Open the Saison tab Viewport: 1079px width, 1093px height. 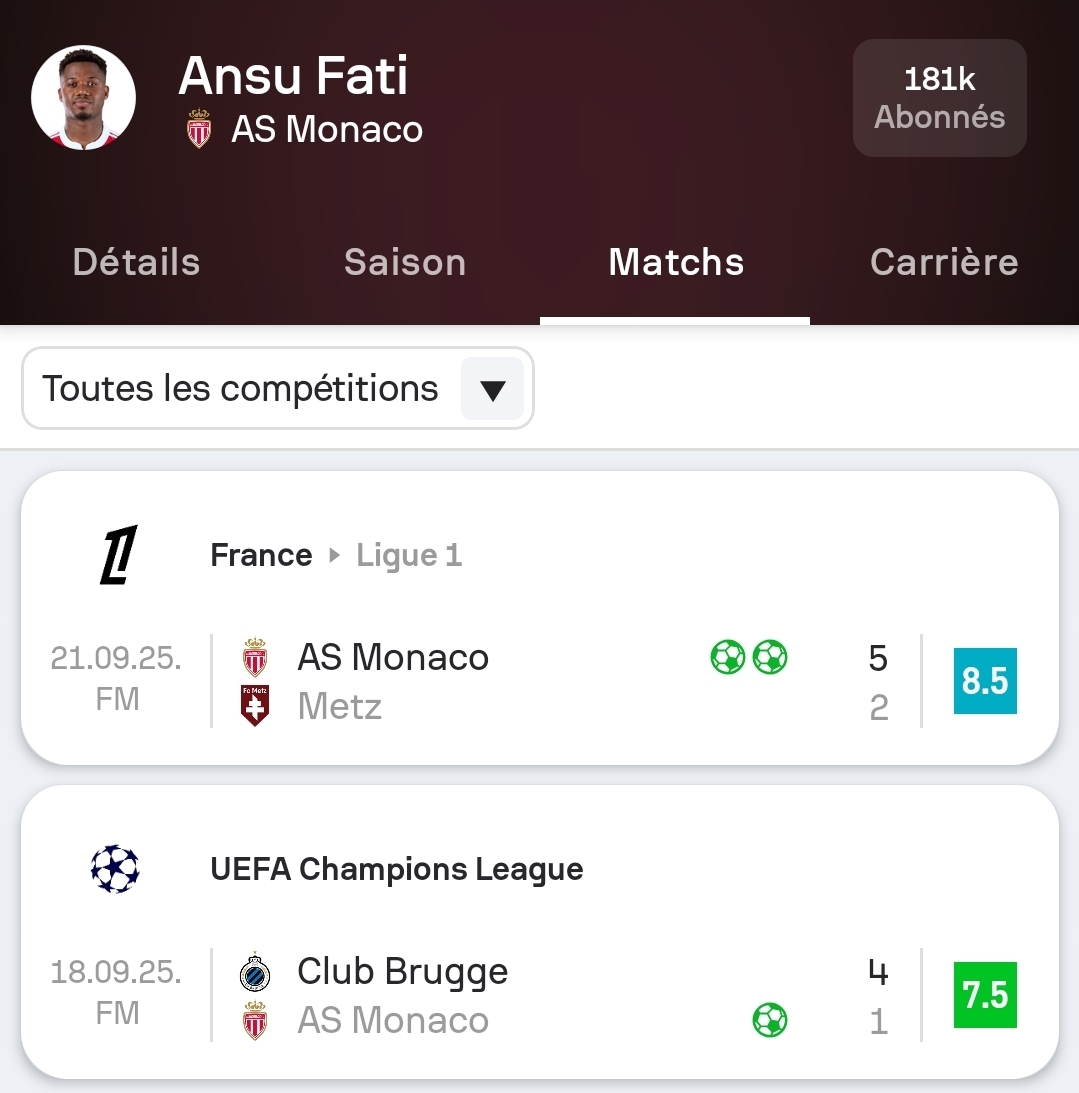405,262
